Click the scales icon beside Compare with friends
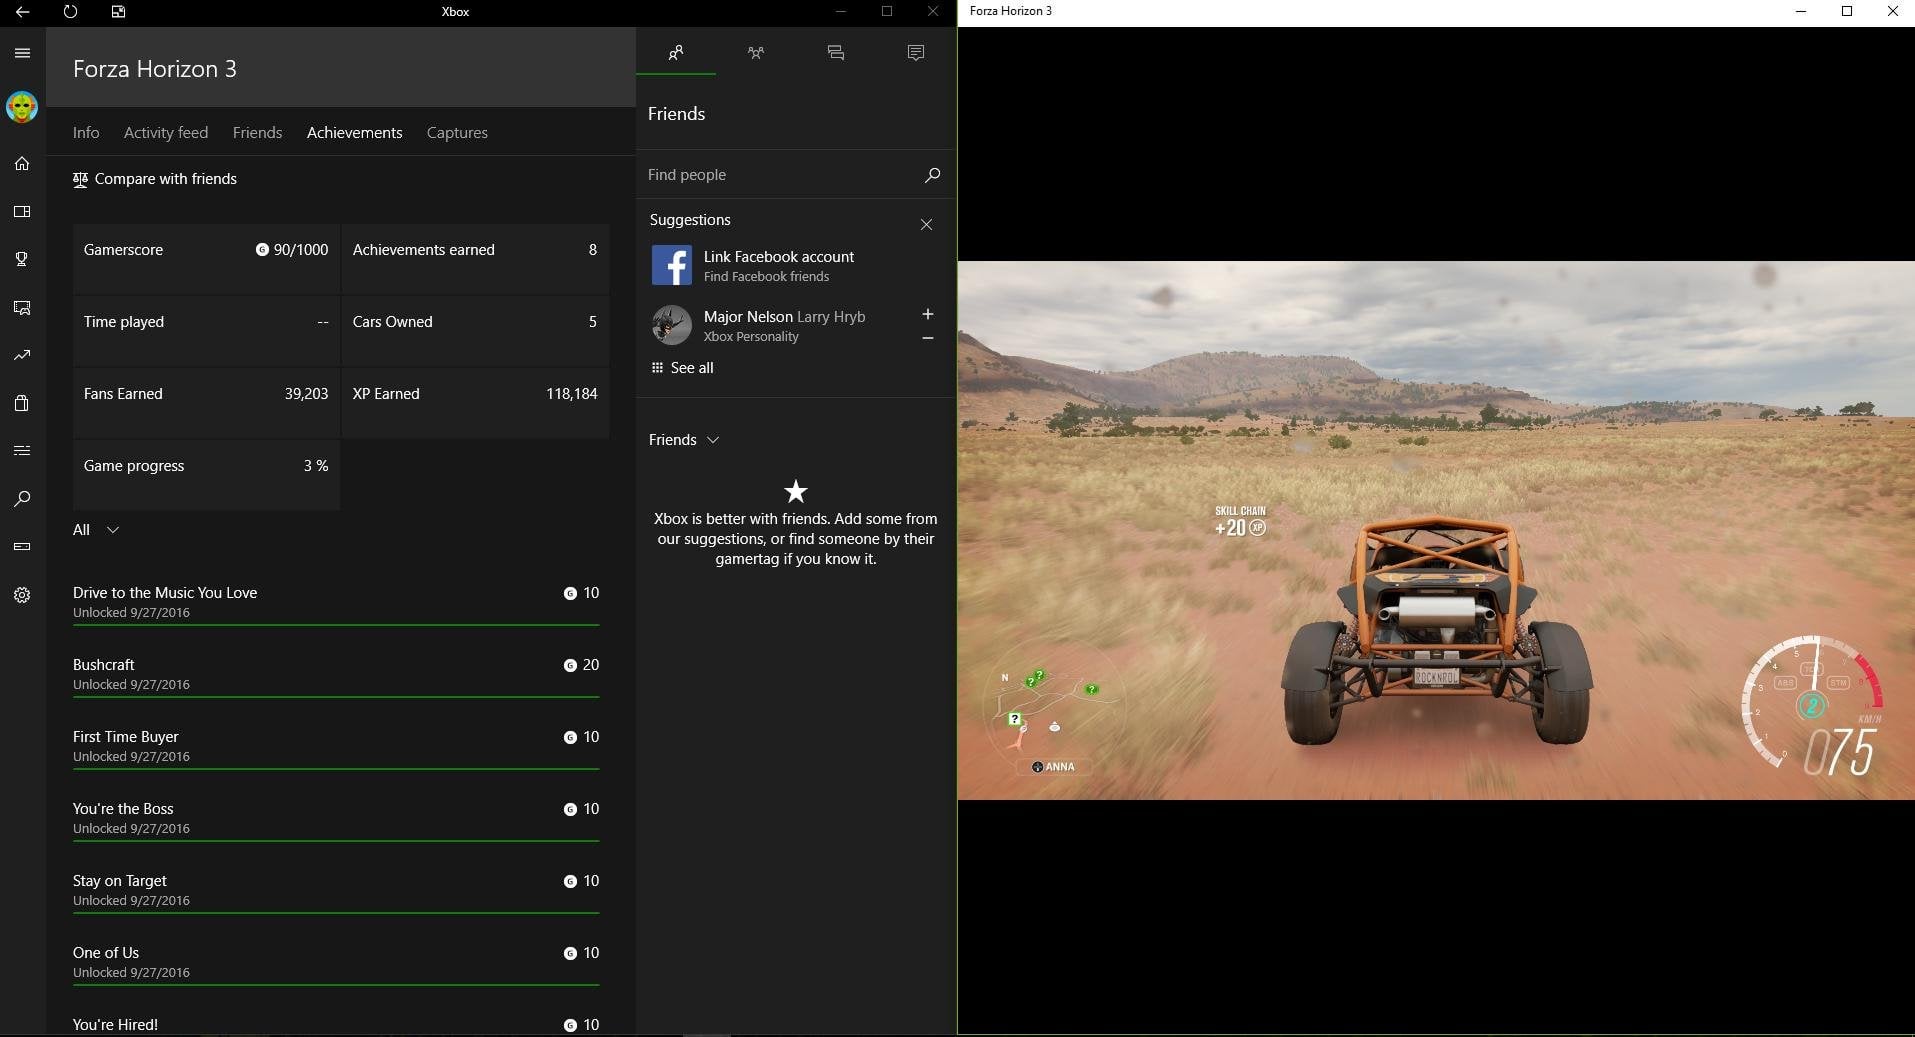 [80, 179]
